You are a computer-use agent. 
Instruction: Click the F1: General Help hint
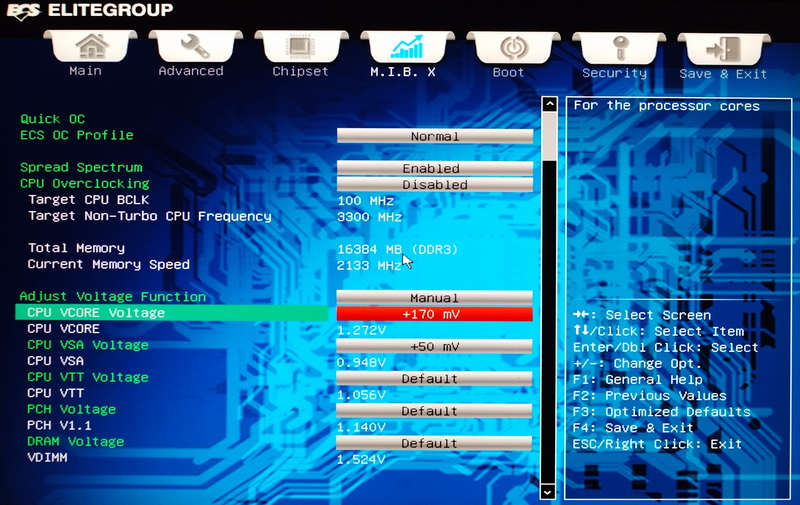click(637, 380)
